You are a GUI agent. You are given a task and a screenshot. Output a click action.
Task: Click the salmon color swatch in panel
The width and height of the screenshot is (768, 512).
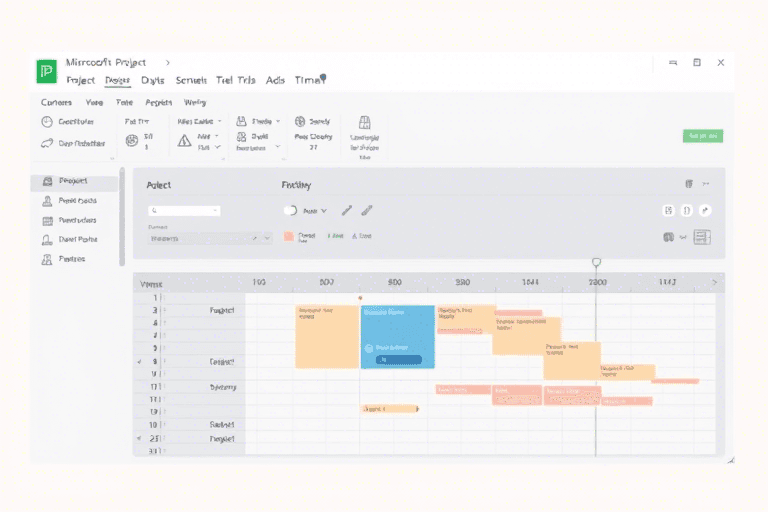pos(289,236)
